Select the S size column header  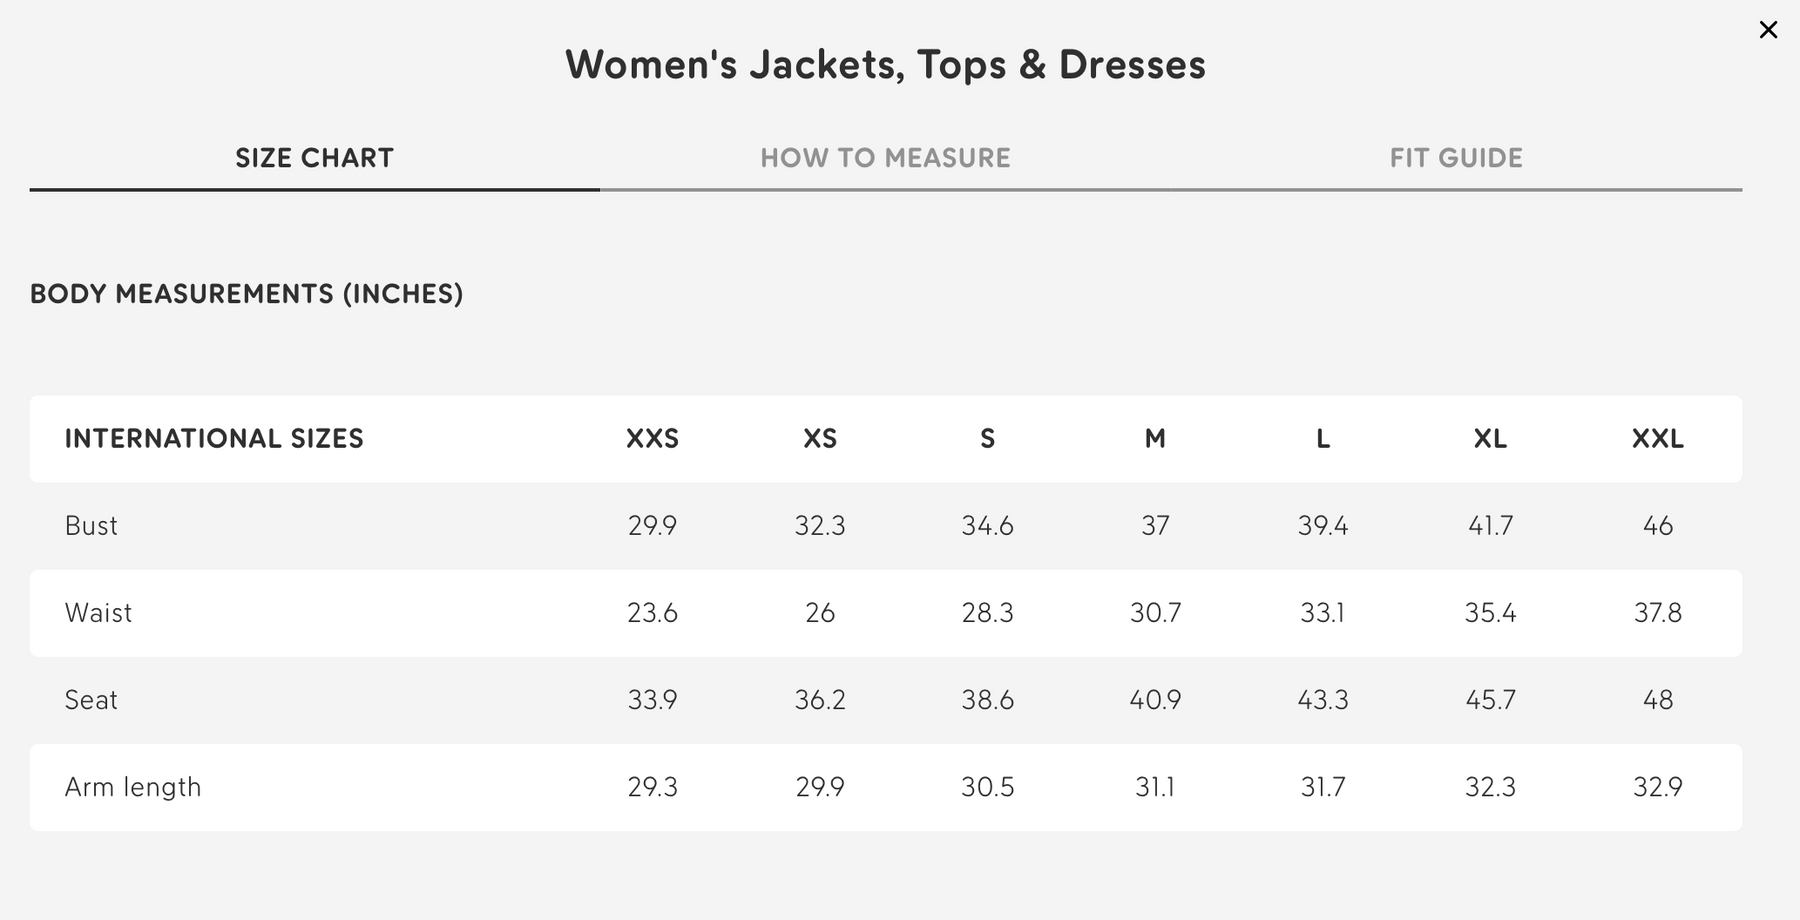pos(987,439)
